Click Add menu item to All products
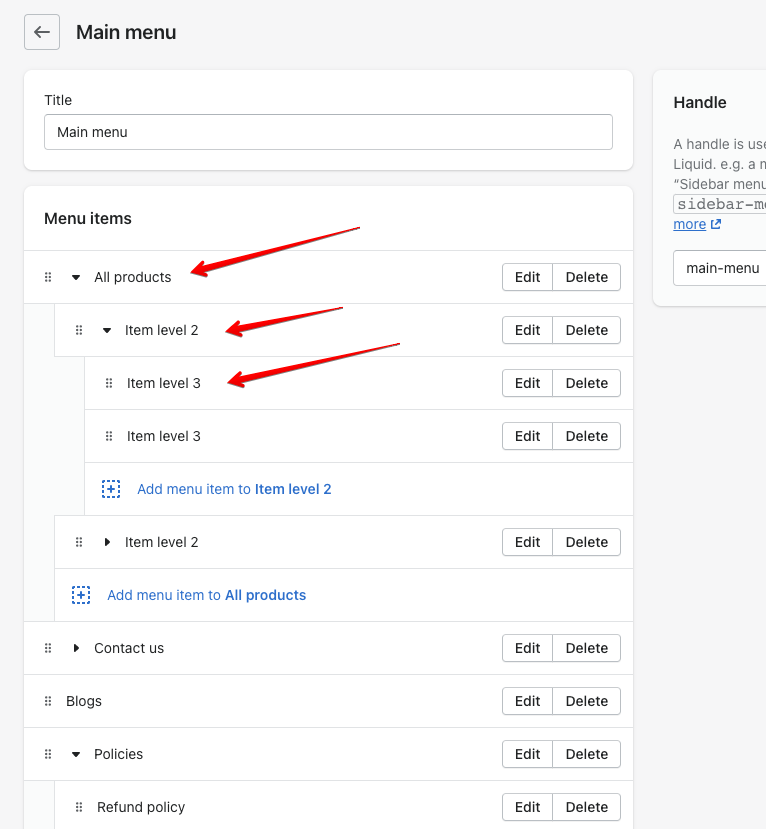Image resolution: width=766 pixels, height=829 pixels. click(207, 595)
